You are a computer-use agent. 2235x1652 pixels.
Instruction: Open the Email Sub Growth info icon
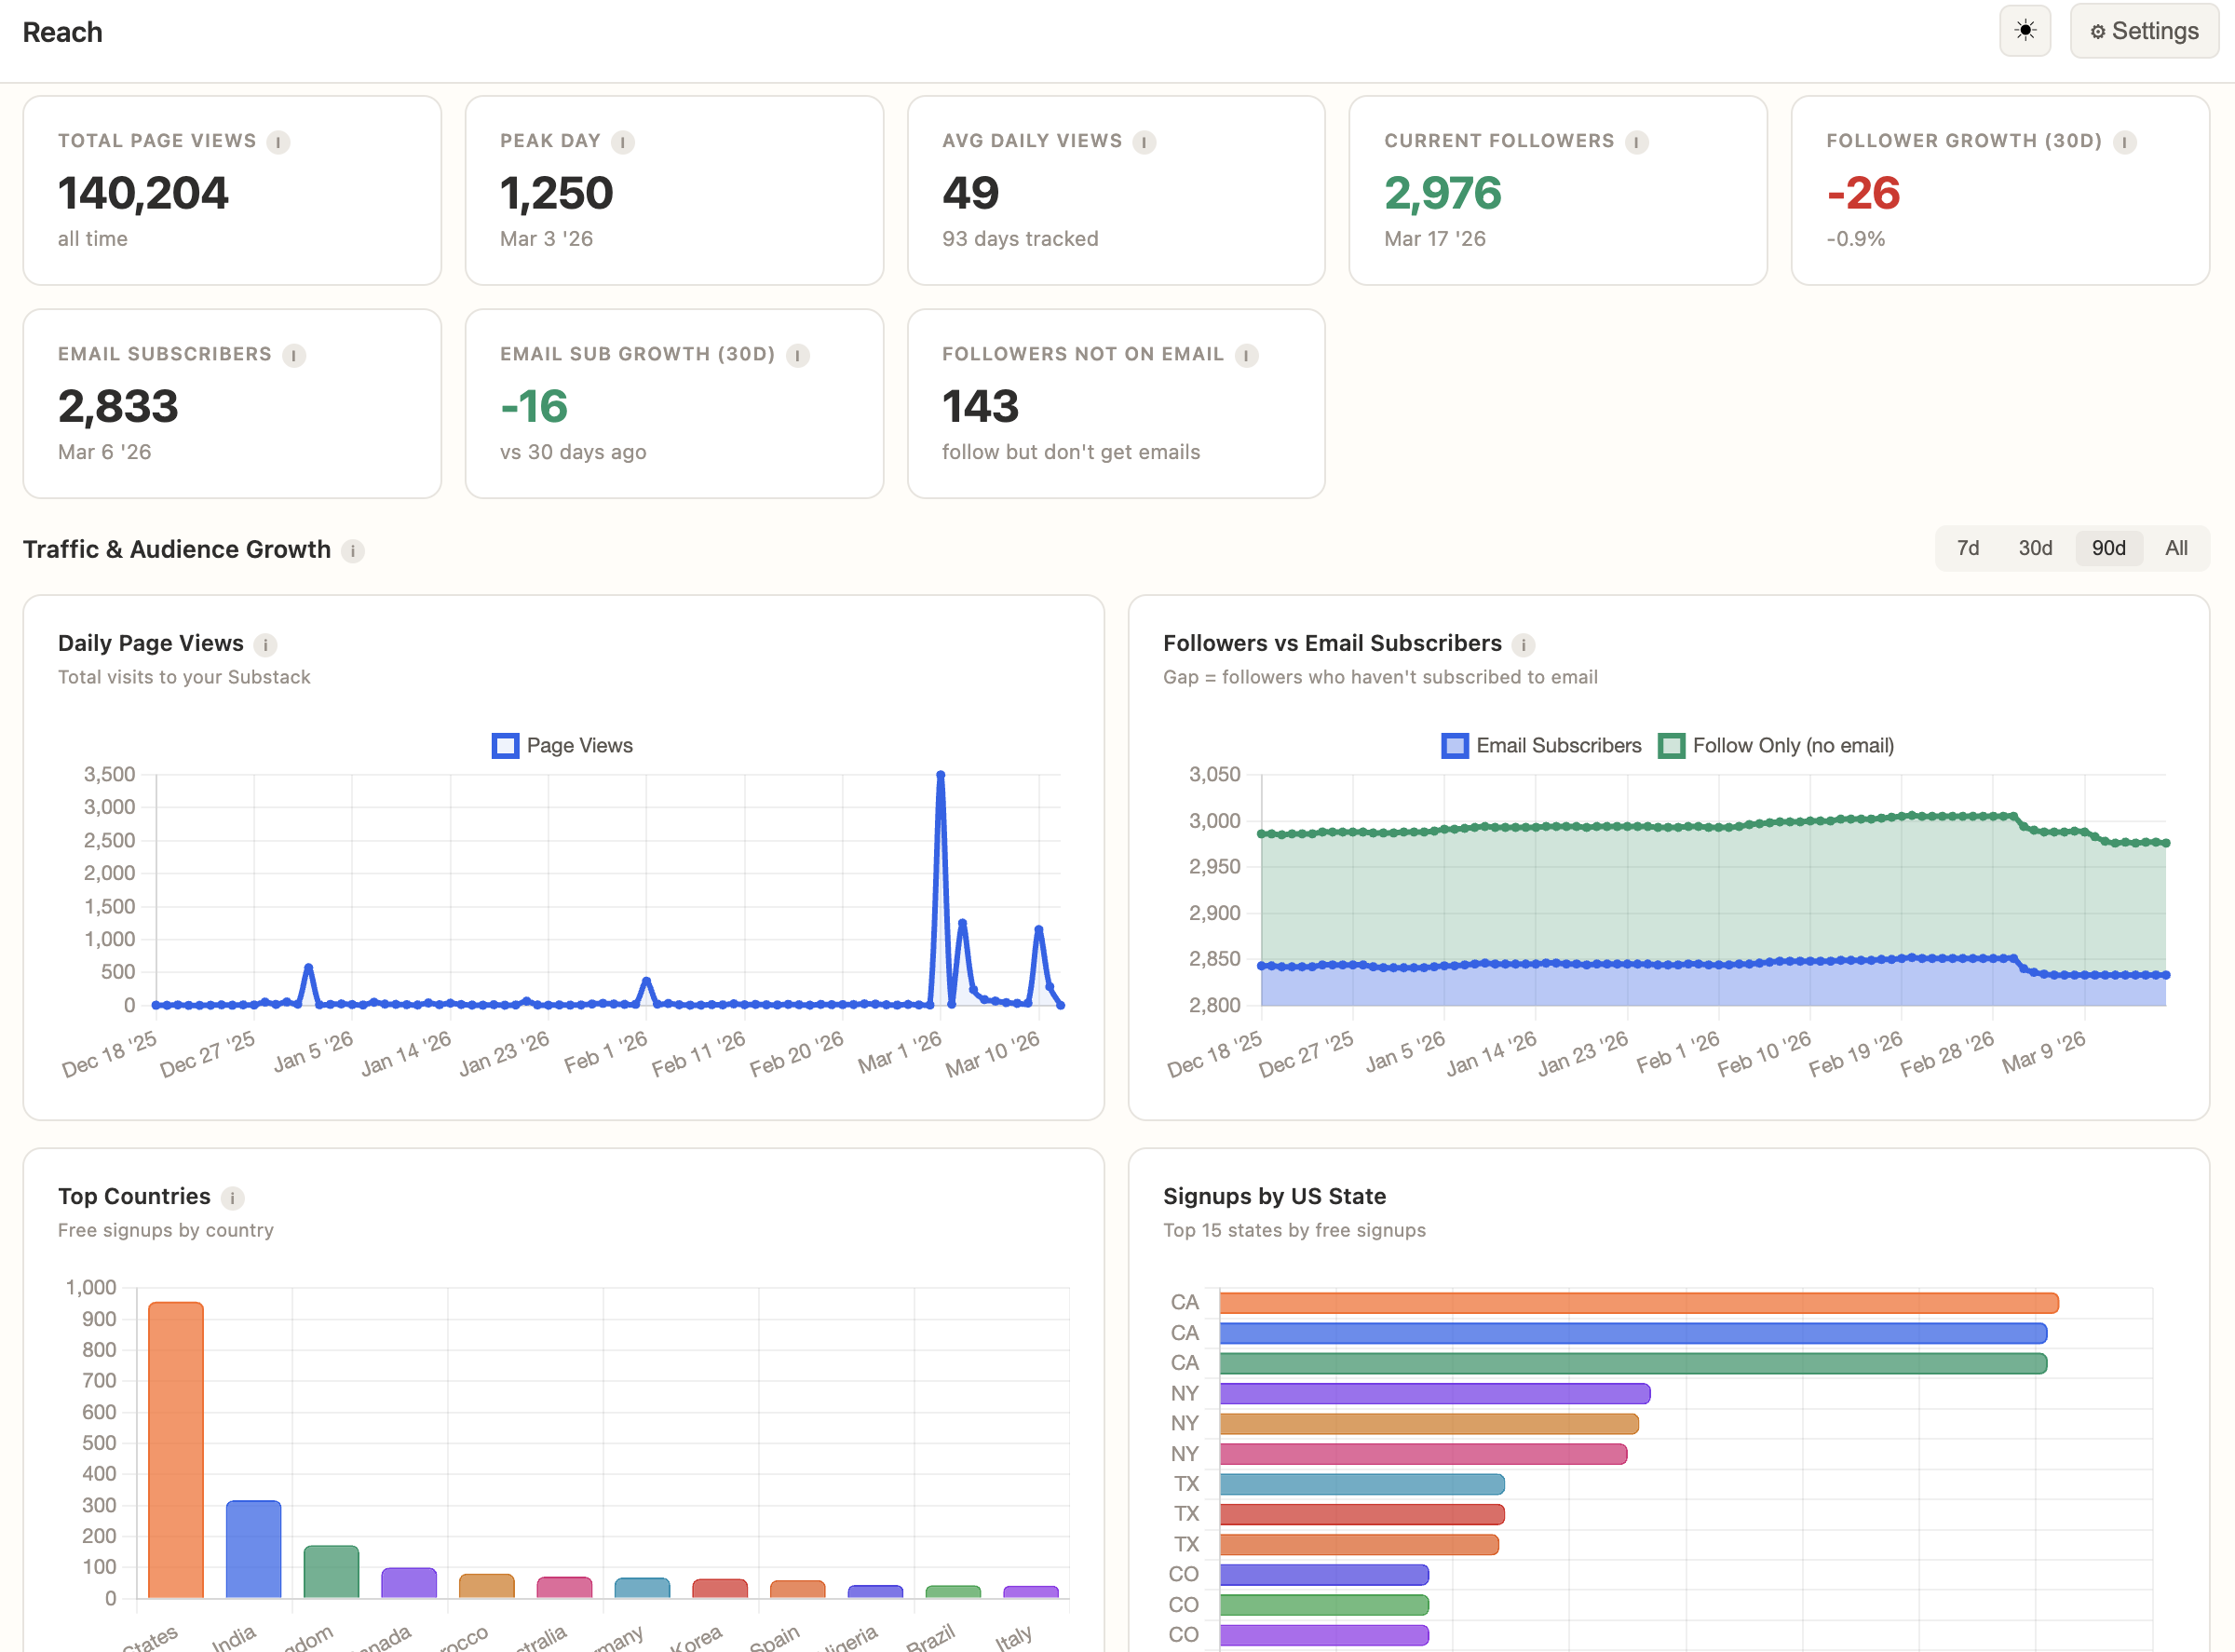tap(797, 355)
